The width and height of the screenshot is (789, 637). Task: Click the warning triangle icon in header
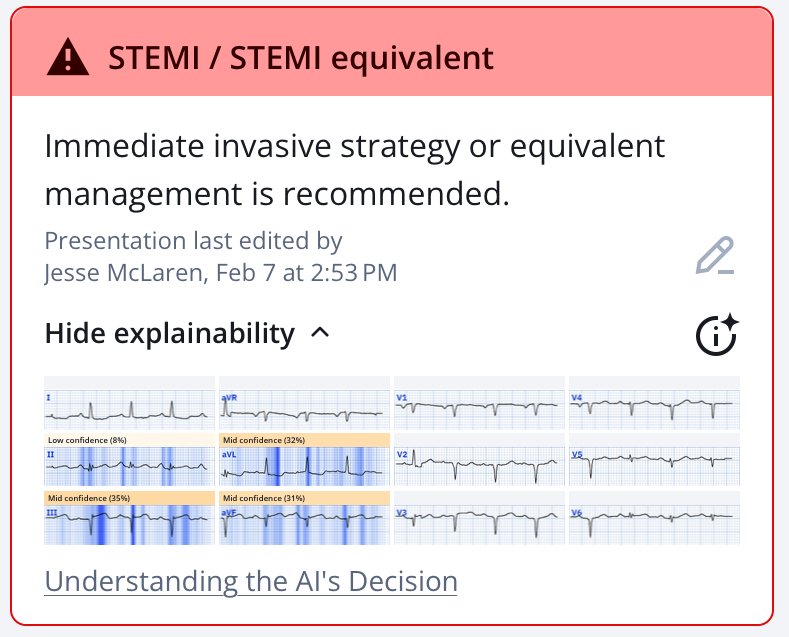tap(68, 58)
